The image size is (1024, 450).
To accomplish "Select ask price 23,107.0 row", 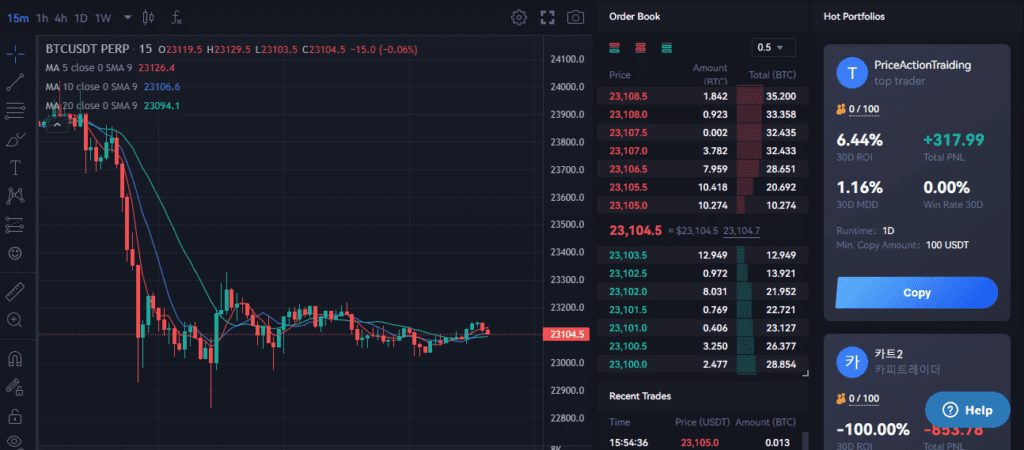I will click(702, 151).
